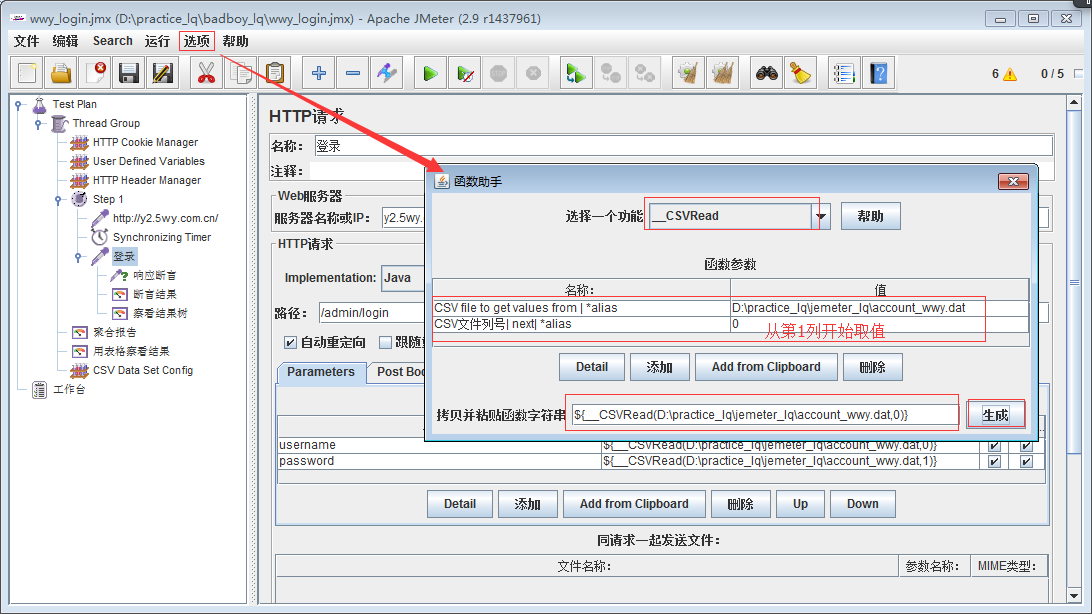Screen dimensions: 1092x614
Task: Click the yellow warning errors icon
Action: coord(1010,74)
